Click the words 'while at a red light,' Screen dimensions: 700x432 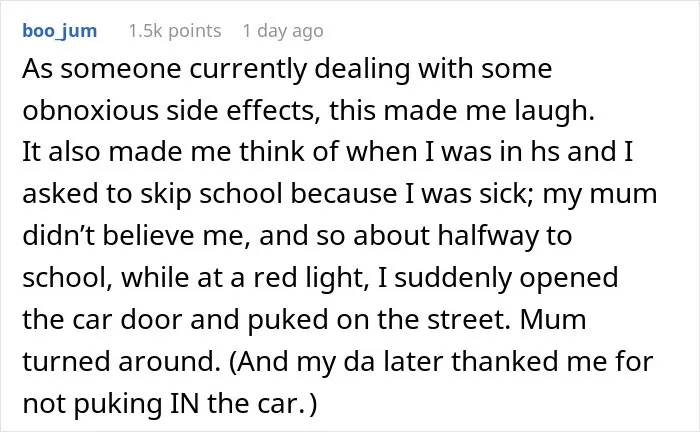[245, 278]
